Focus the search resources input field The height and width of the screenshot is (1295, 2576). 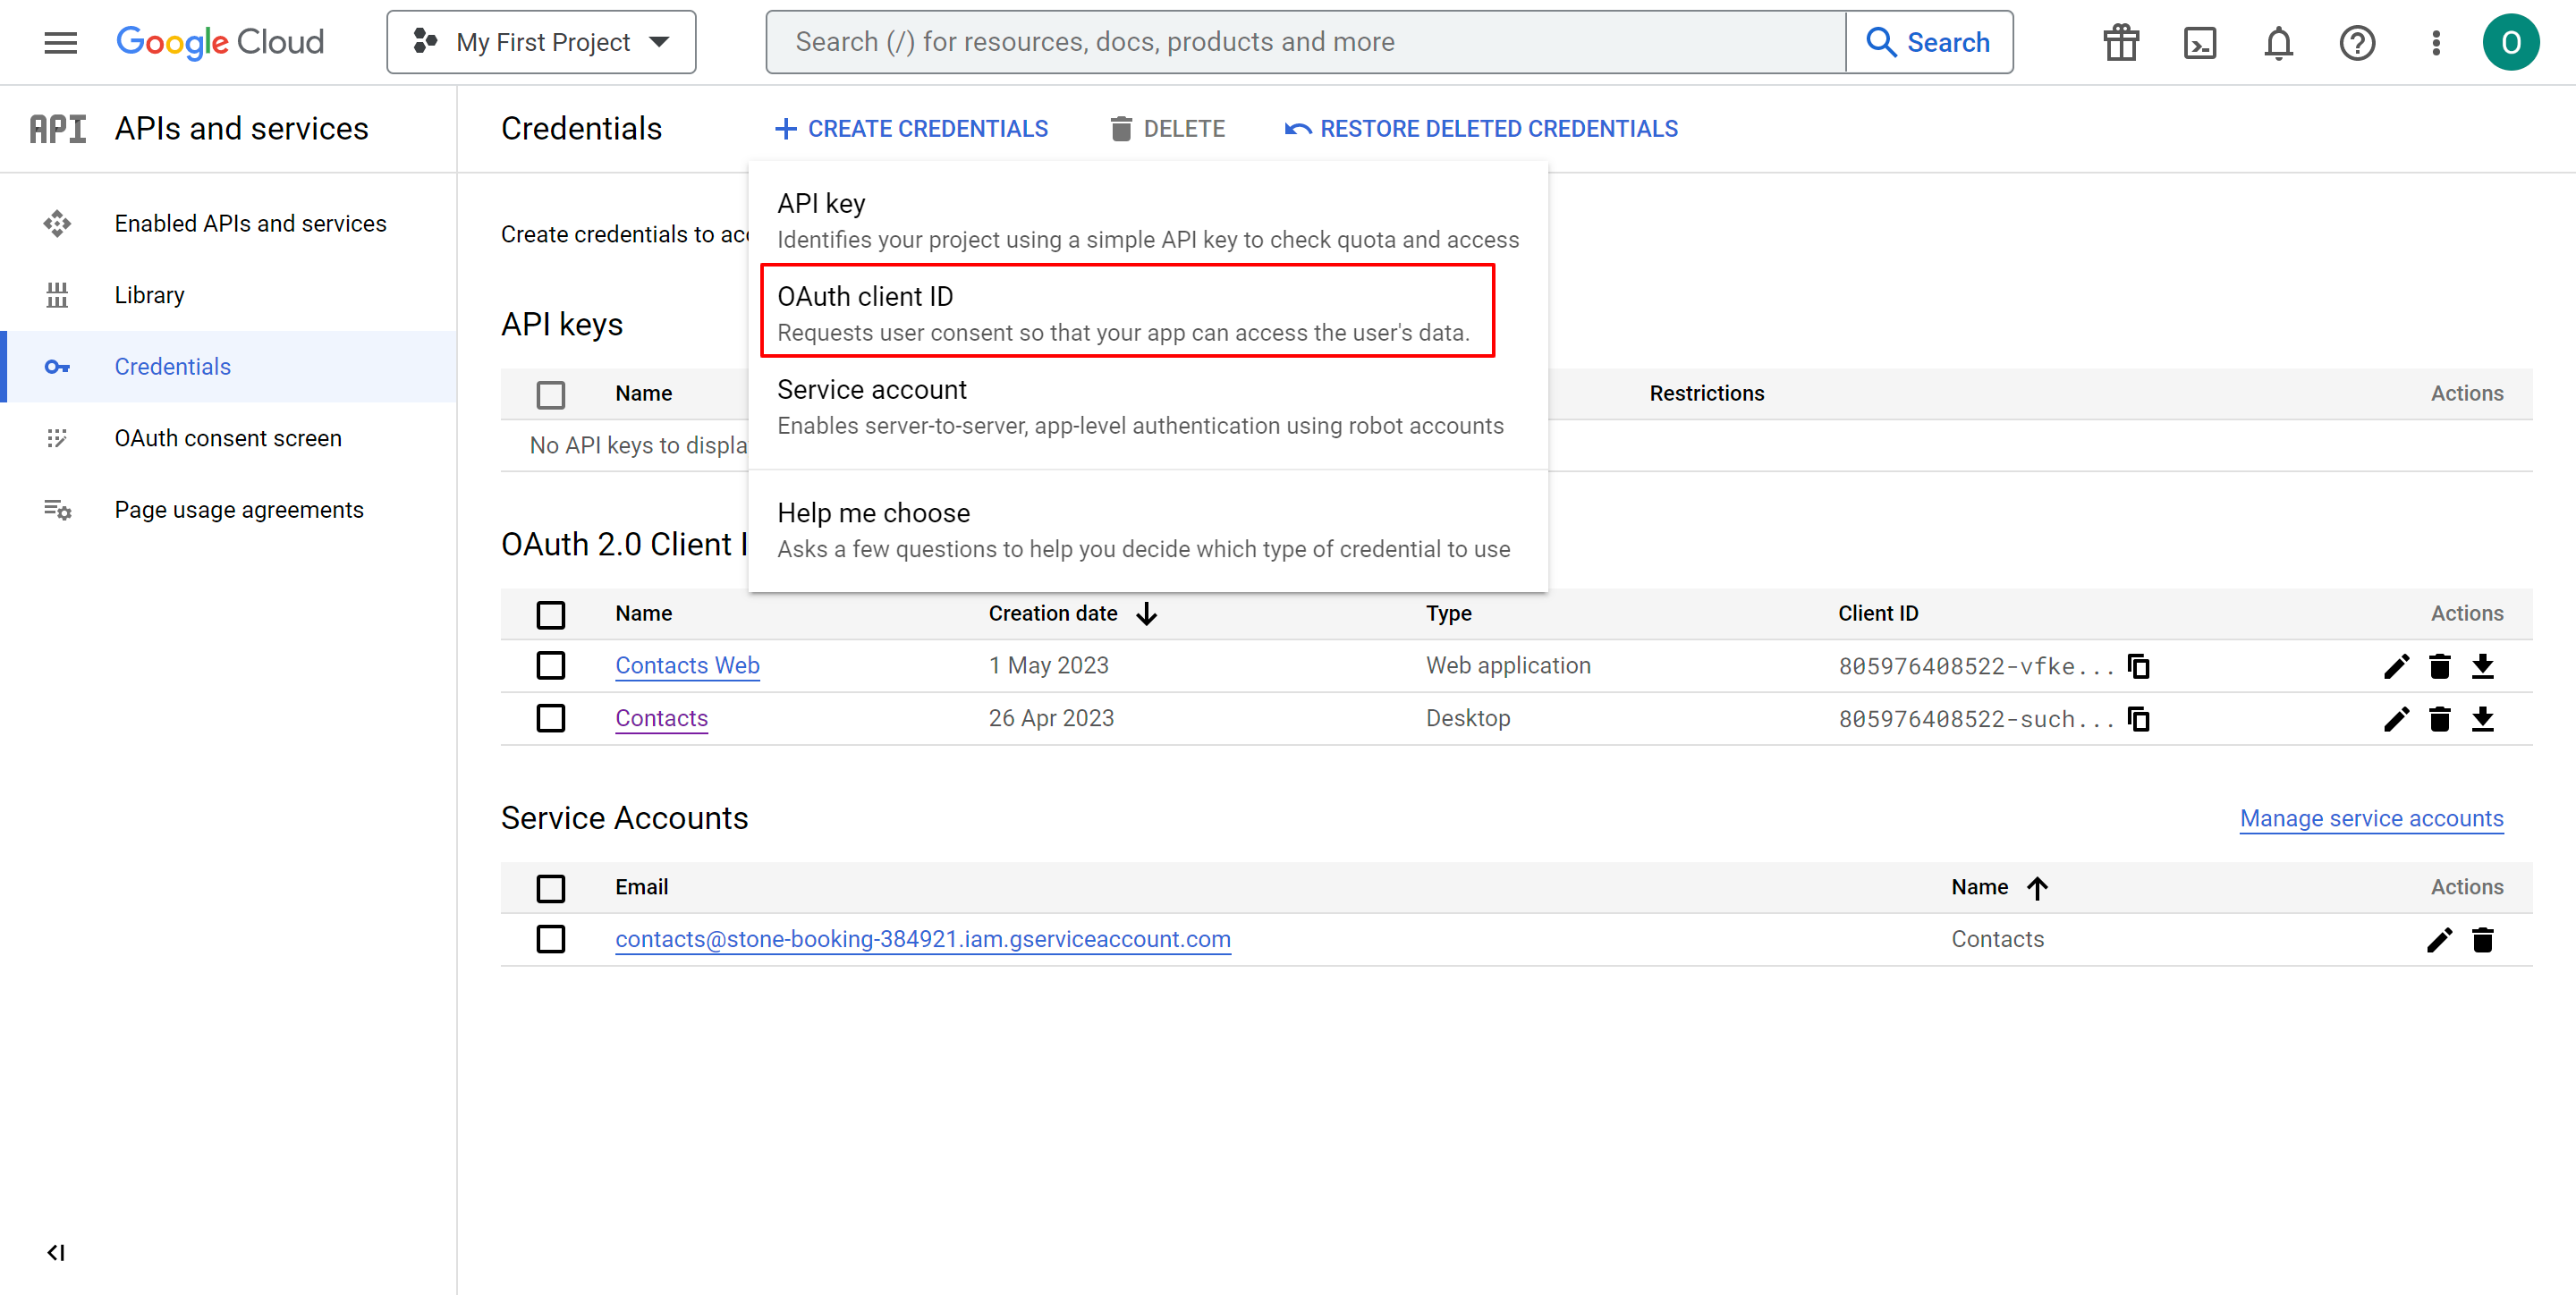point(1306,42)
